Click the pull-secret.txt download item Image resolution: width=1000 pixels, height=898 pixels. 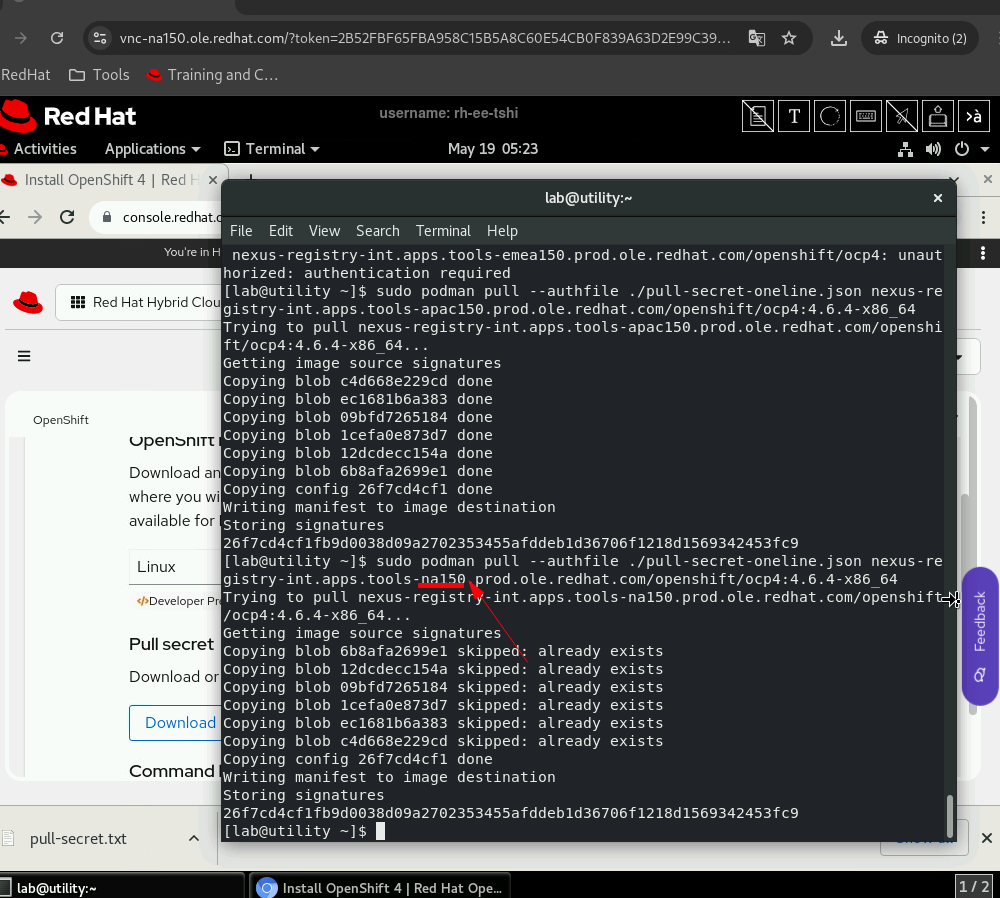[78, 839]
